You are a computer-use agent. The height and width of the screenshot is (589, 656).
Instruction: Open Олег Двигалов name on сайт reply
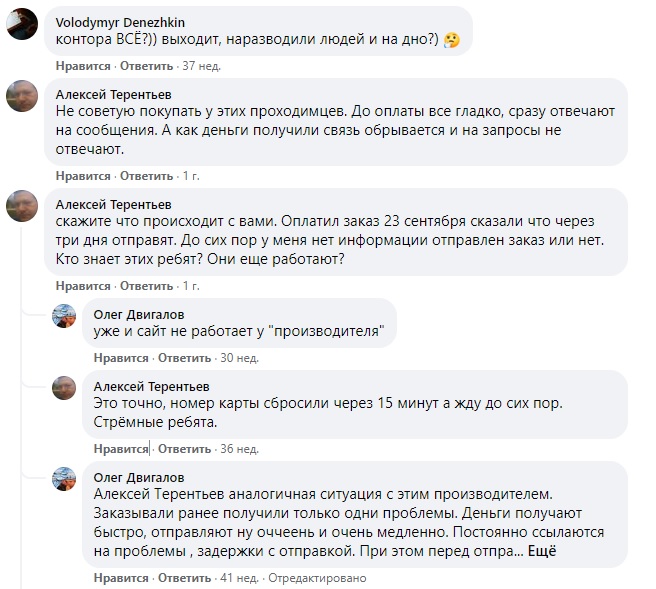tap(139, 313)
